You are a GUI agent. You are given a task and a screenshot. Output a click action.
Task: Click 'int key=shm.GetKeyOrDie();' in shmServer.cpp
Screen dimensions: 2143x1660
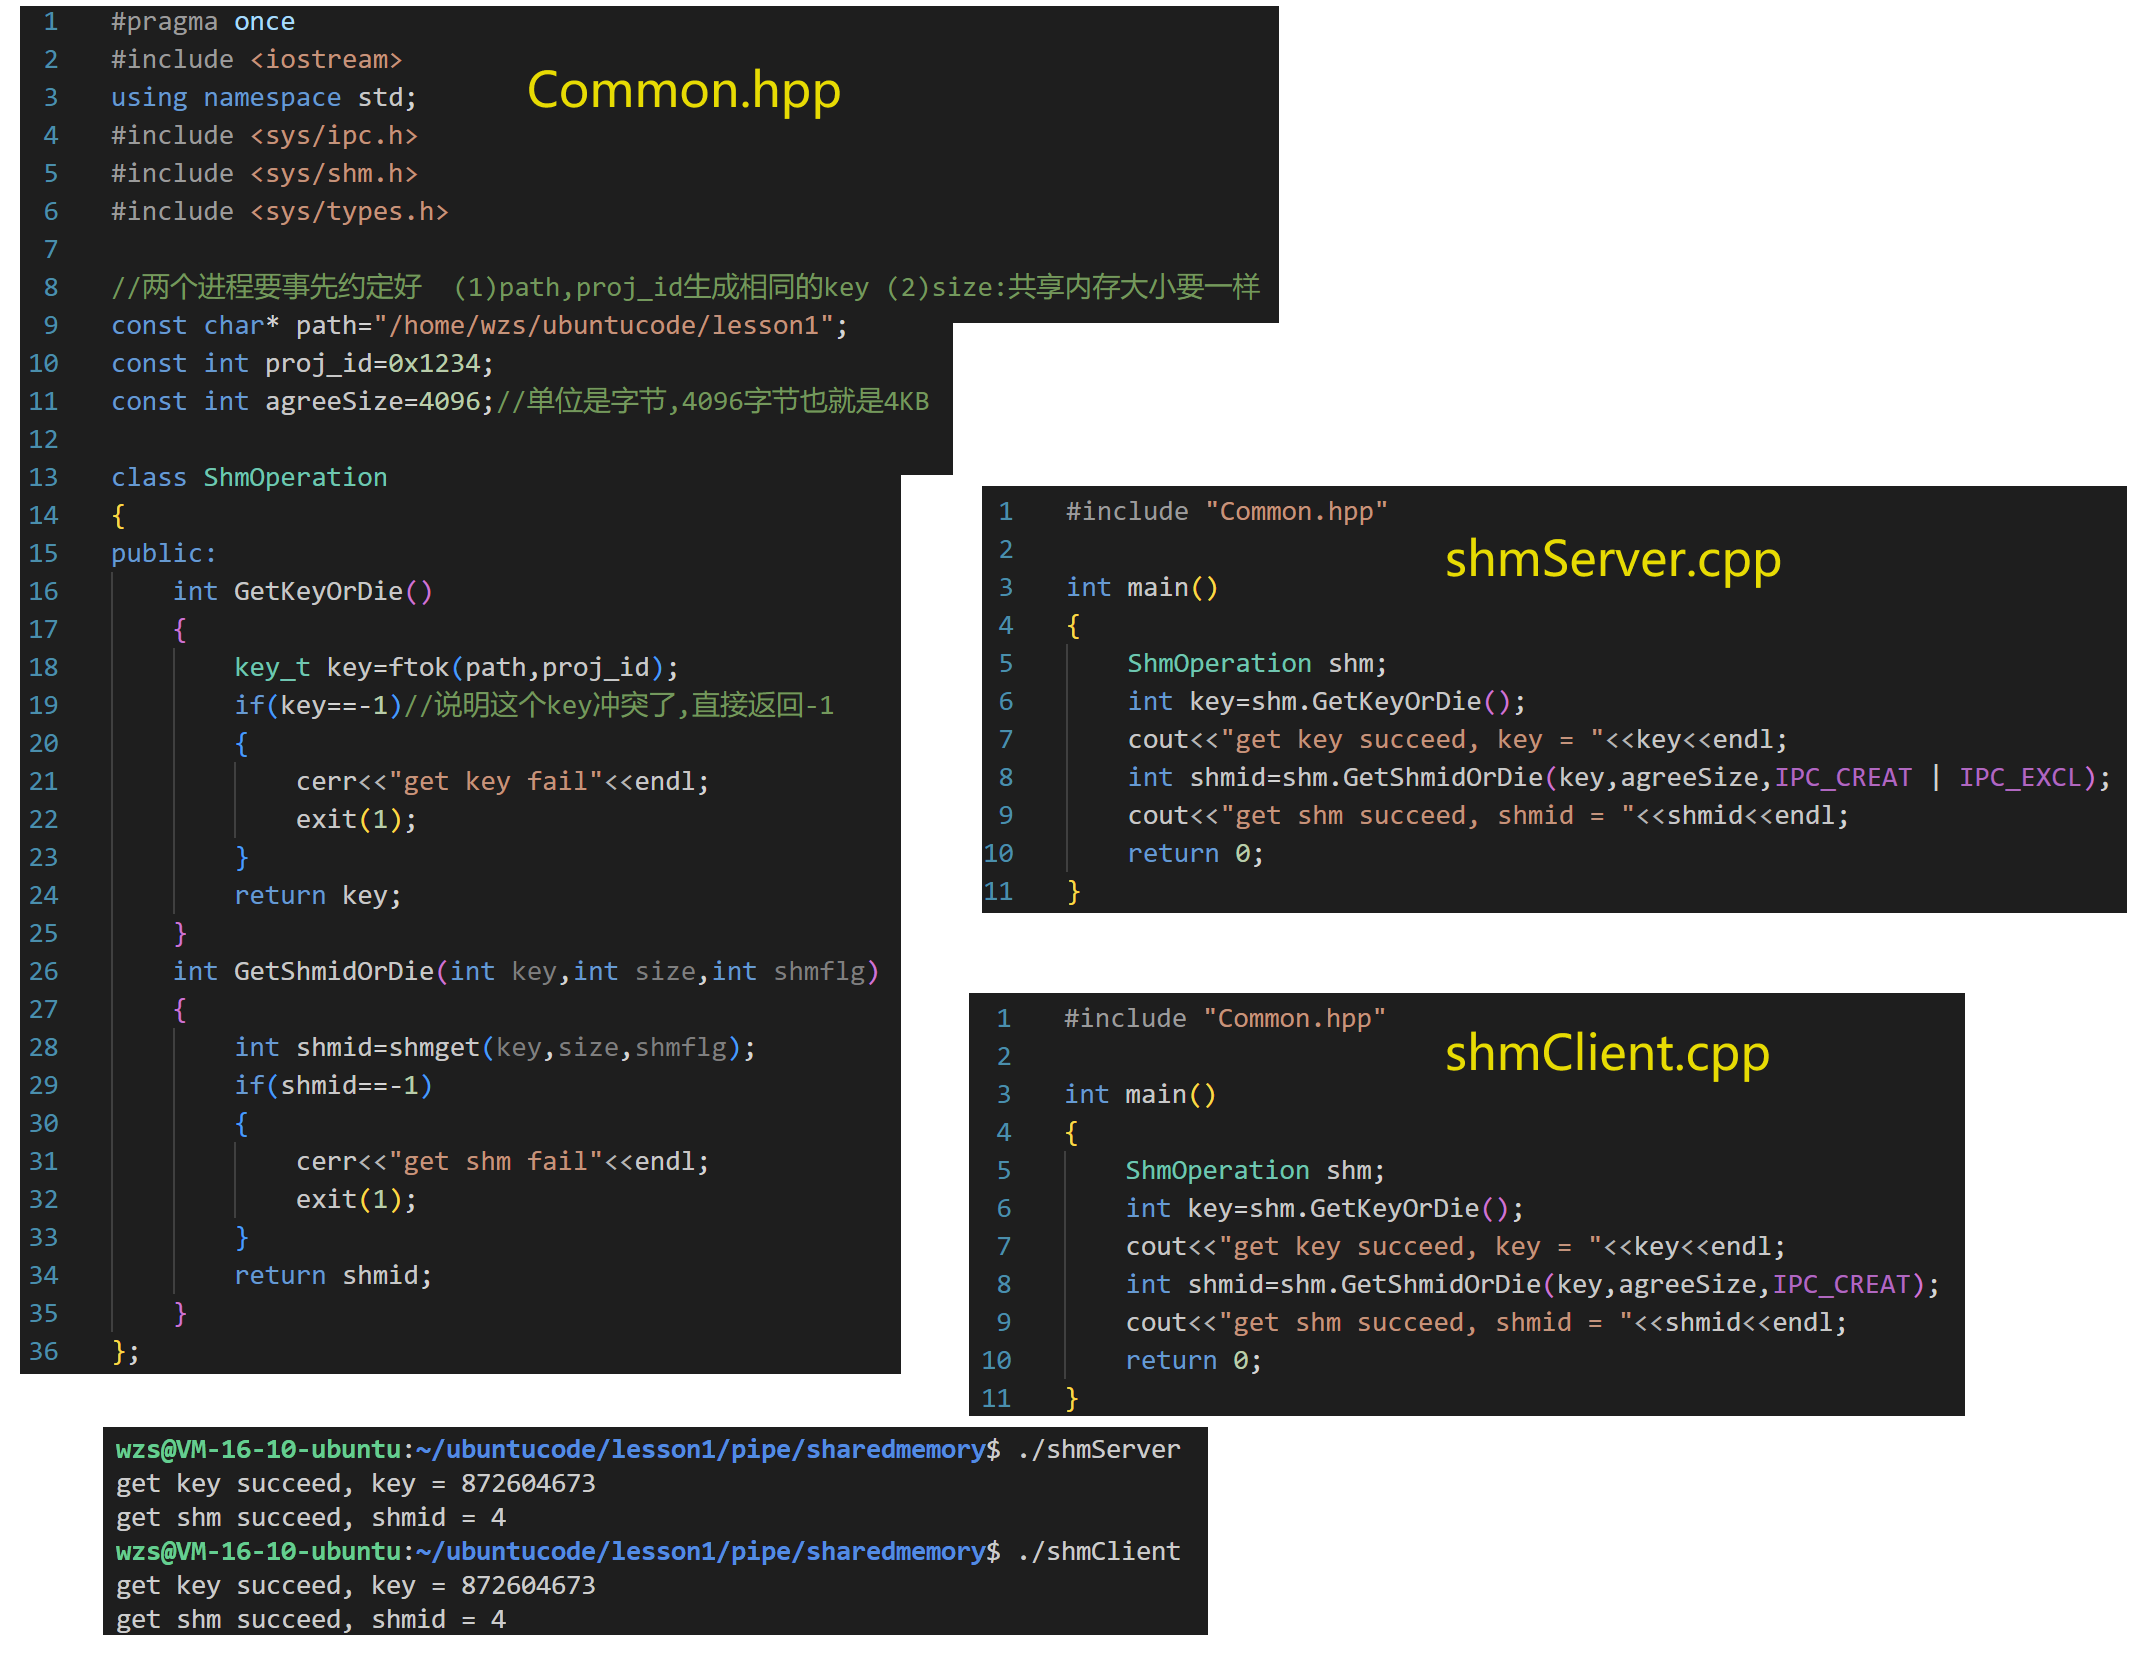pyautogui.click(x=1327, y=702)
